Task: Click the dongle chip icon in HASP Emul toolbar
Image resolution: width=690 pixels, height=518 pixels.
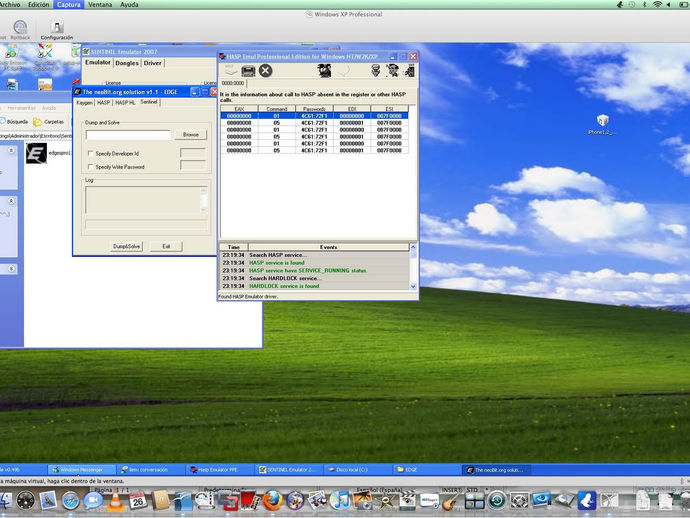Action: tap(248, 71)
